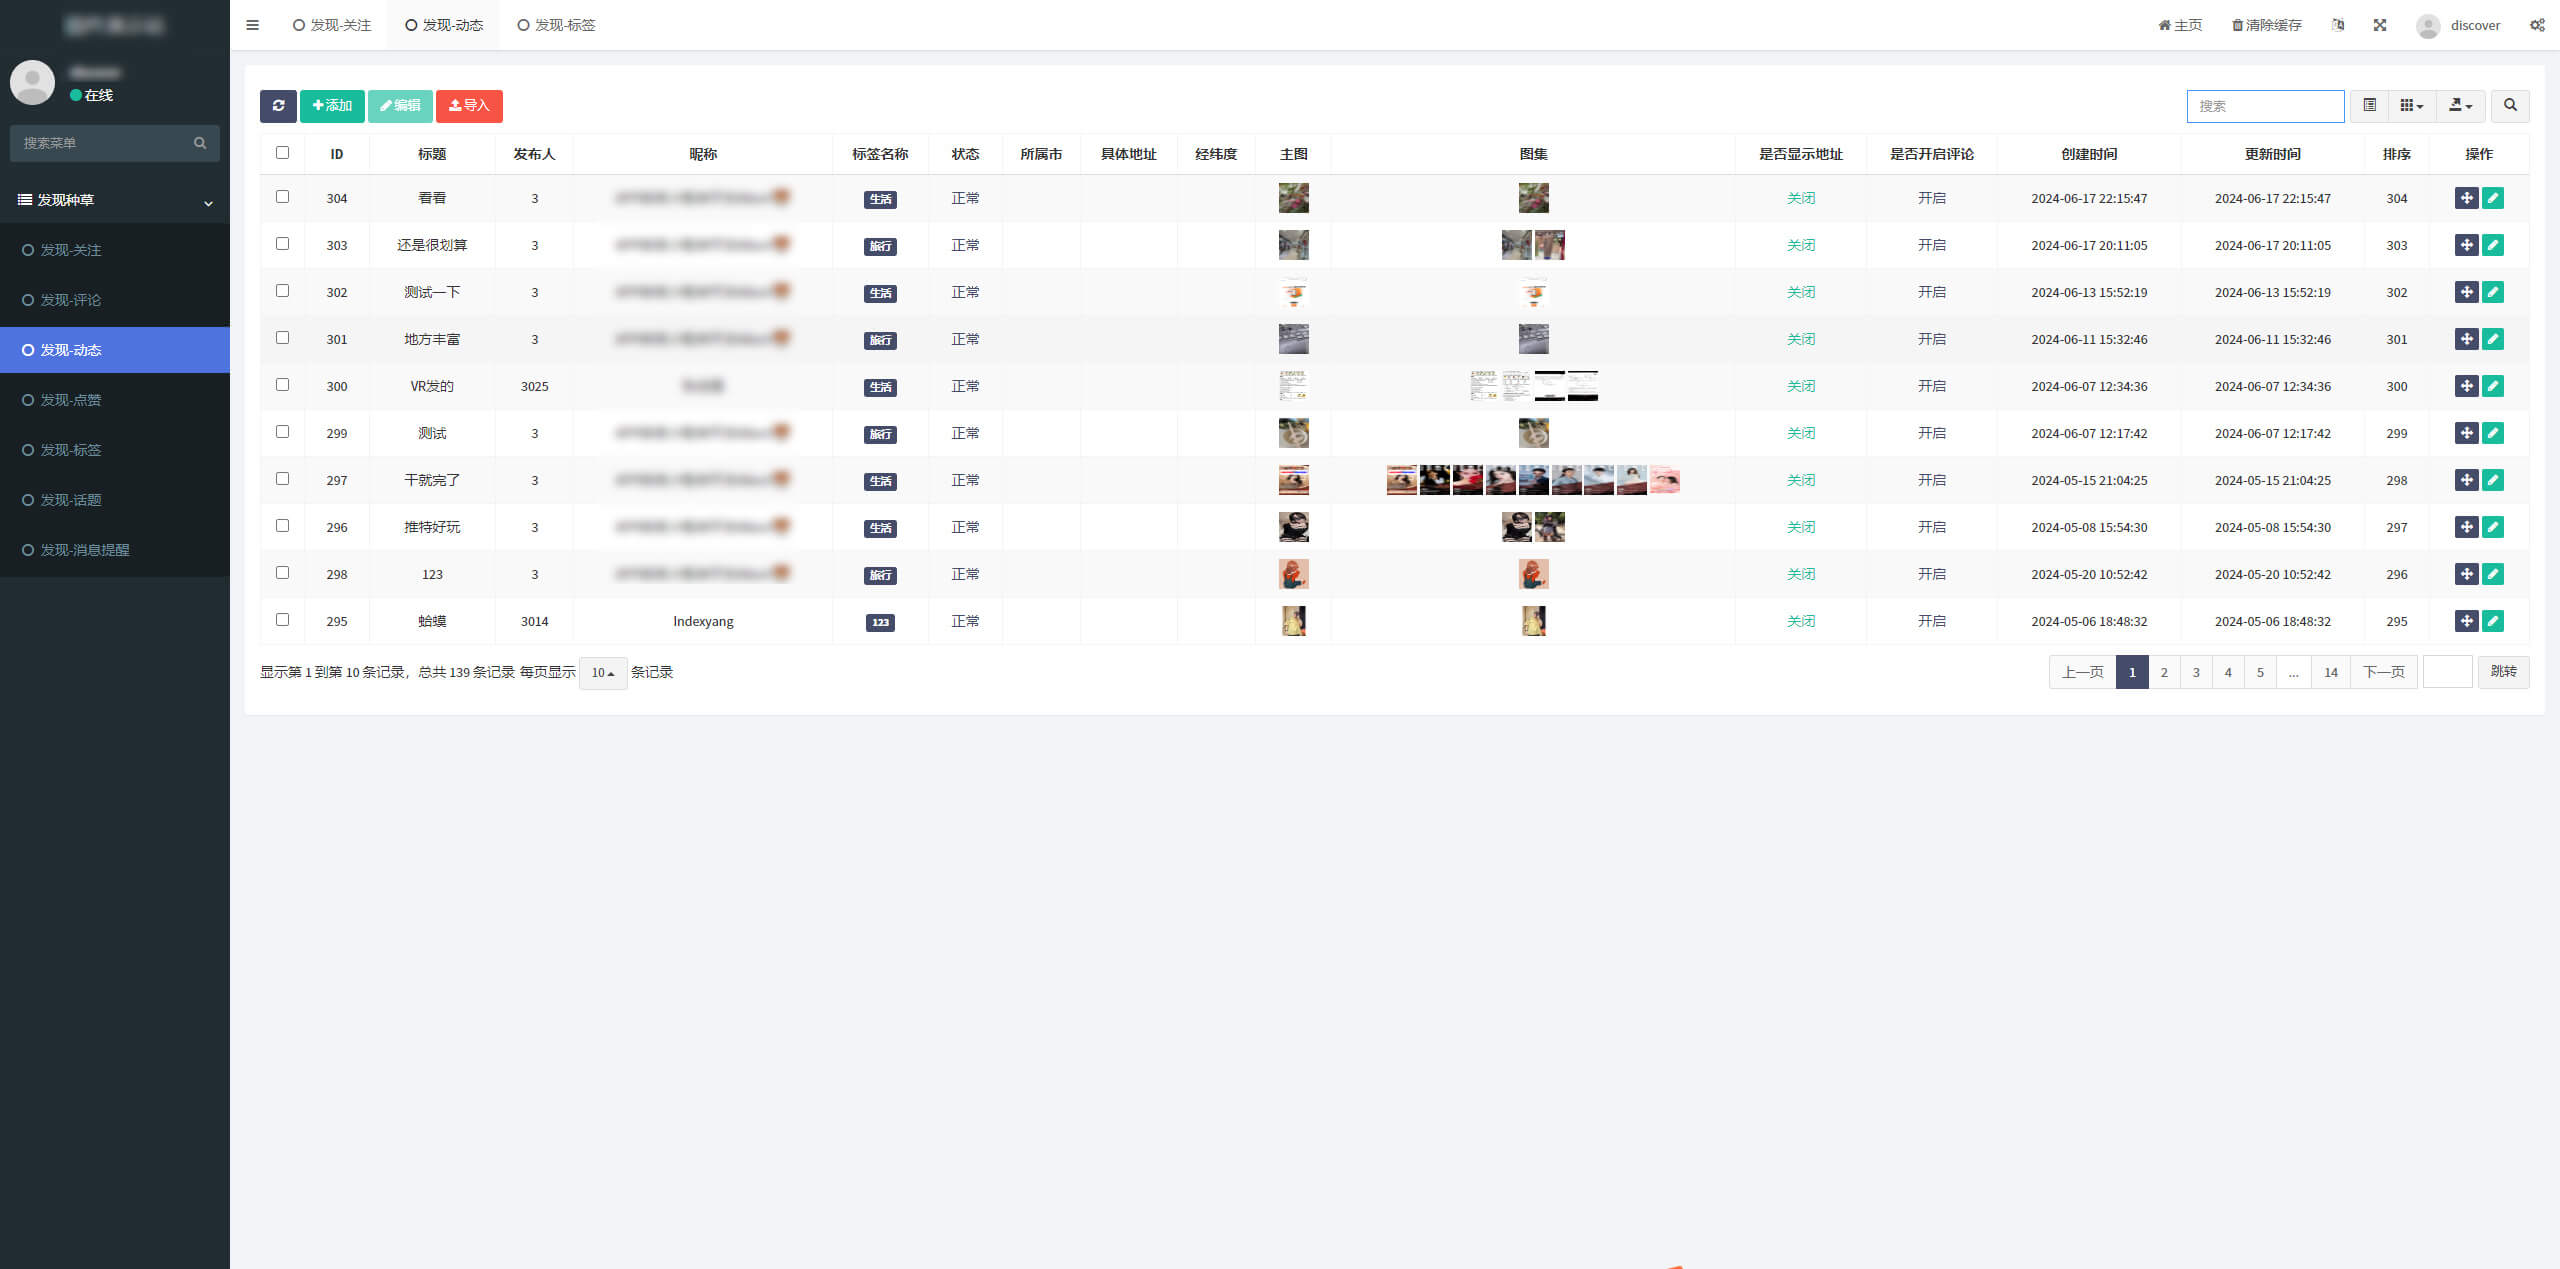Click the magnifier advanced search button
Viewport: 2560px width, 1269px height.
point(2510,106)
